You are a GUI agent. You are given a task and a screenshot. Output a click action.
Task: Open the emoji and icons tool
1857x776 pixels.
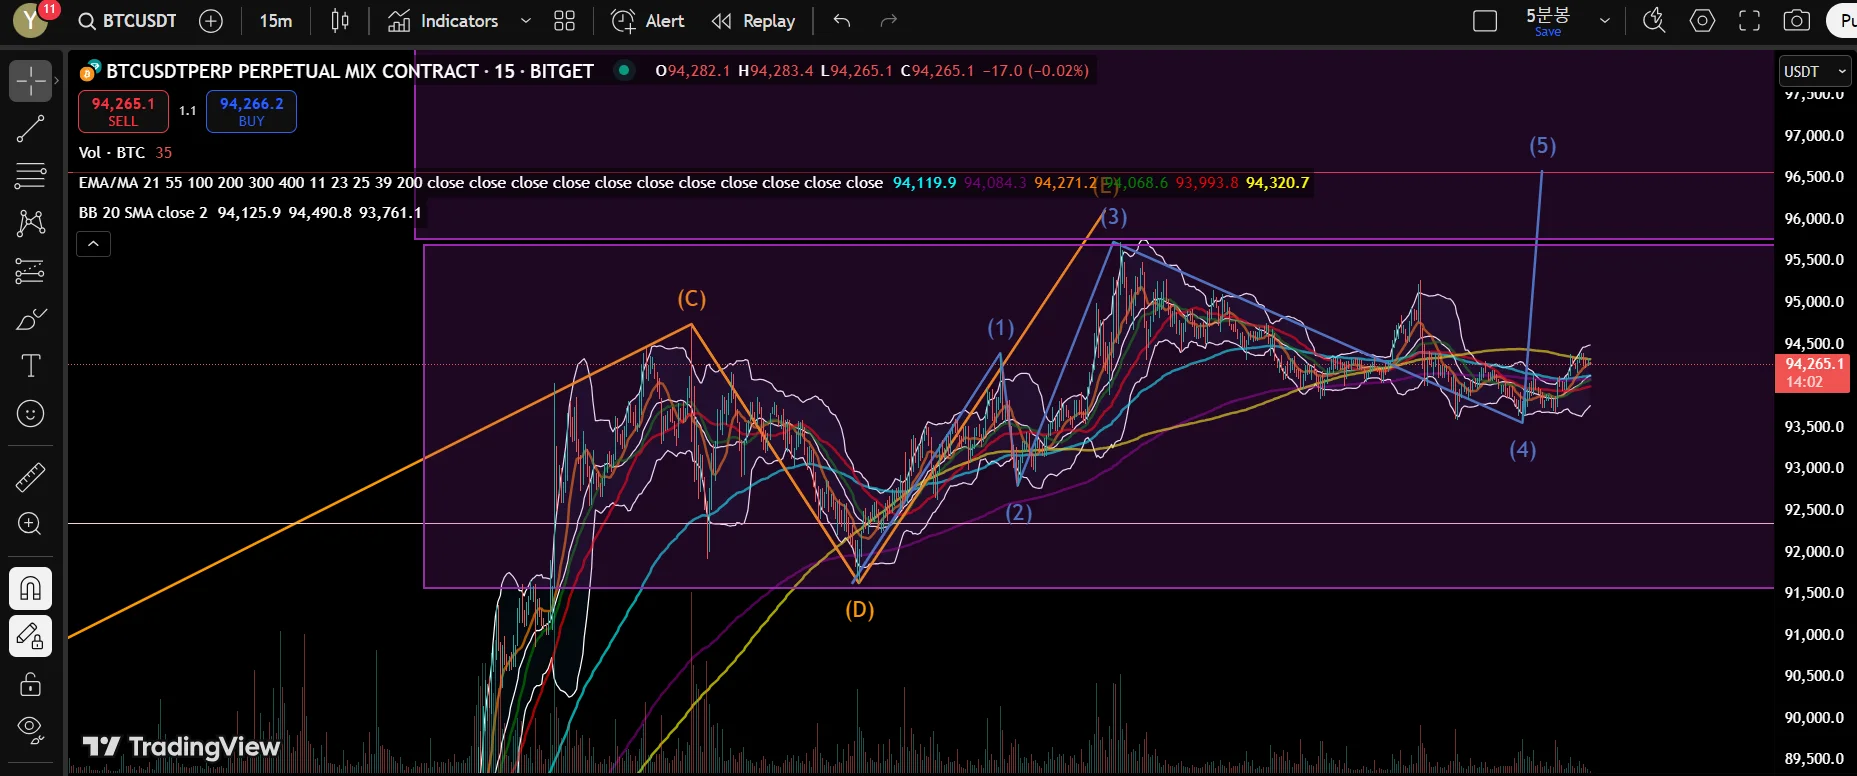[31, 413]
